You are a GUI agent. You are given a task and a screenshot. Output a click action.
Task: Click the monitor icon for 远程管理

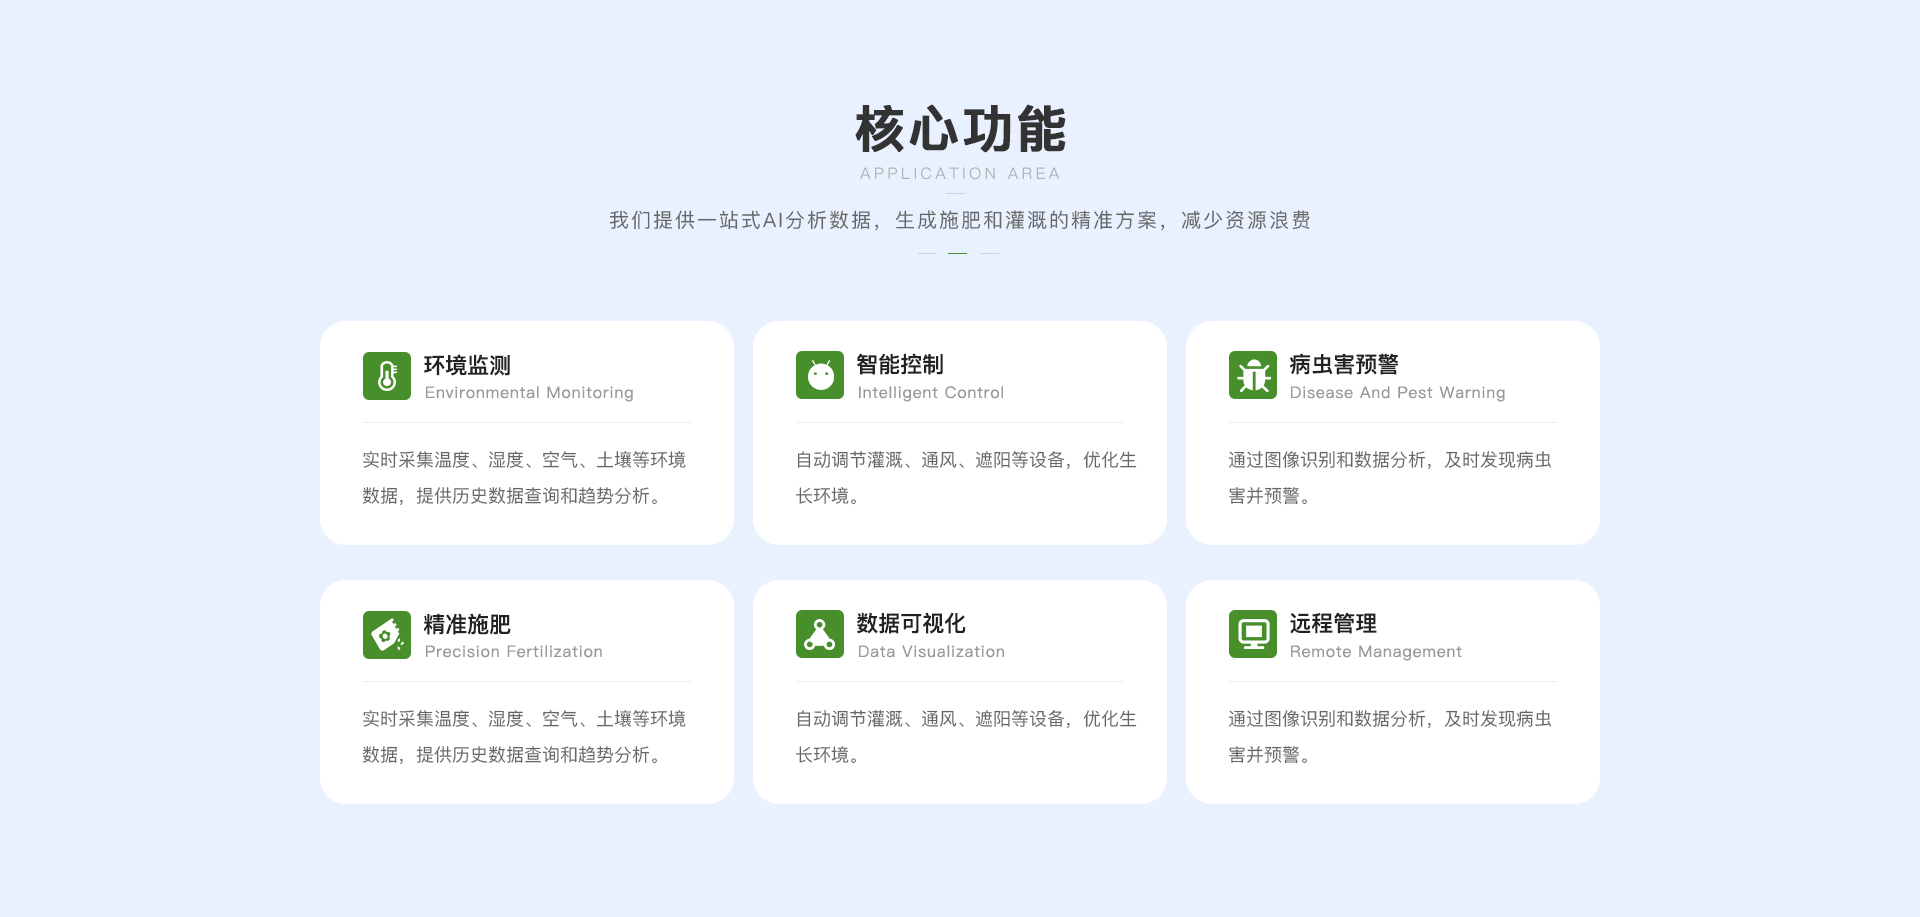click(1253, 634)
